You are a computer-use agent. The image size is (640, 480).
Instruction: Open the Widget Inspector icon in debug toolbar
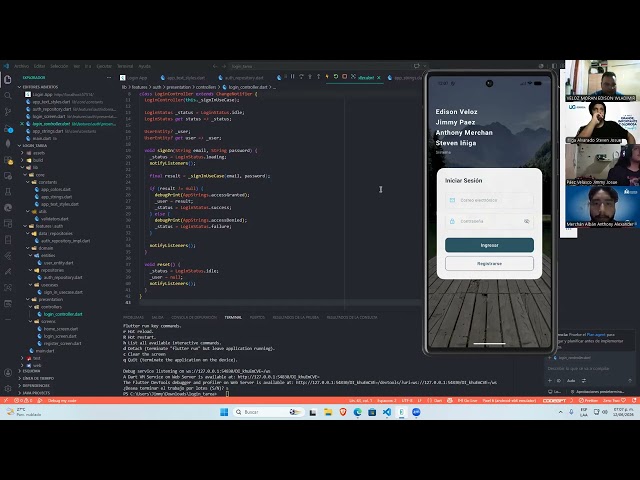[353, 77]
